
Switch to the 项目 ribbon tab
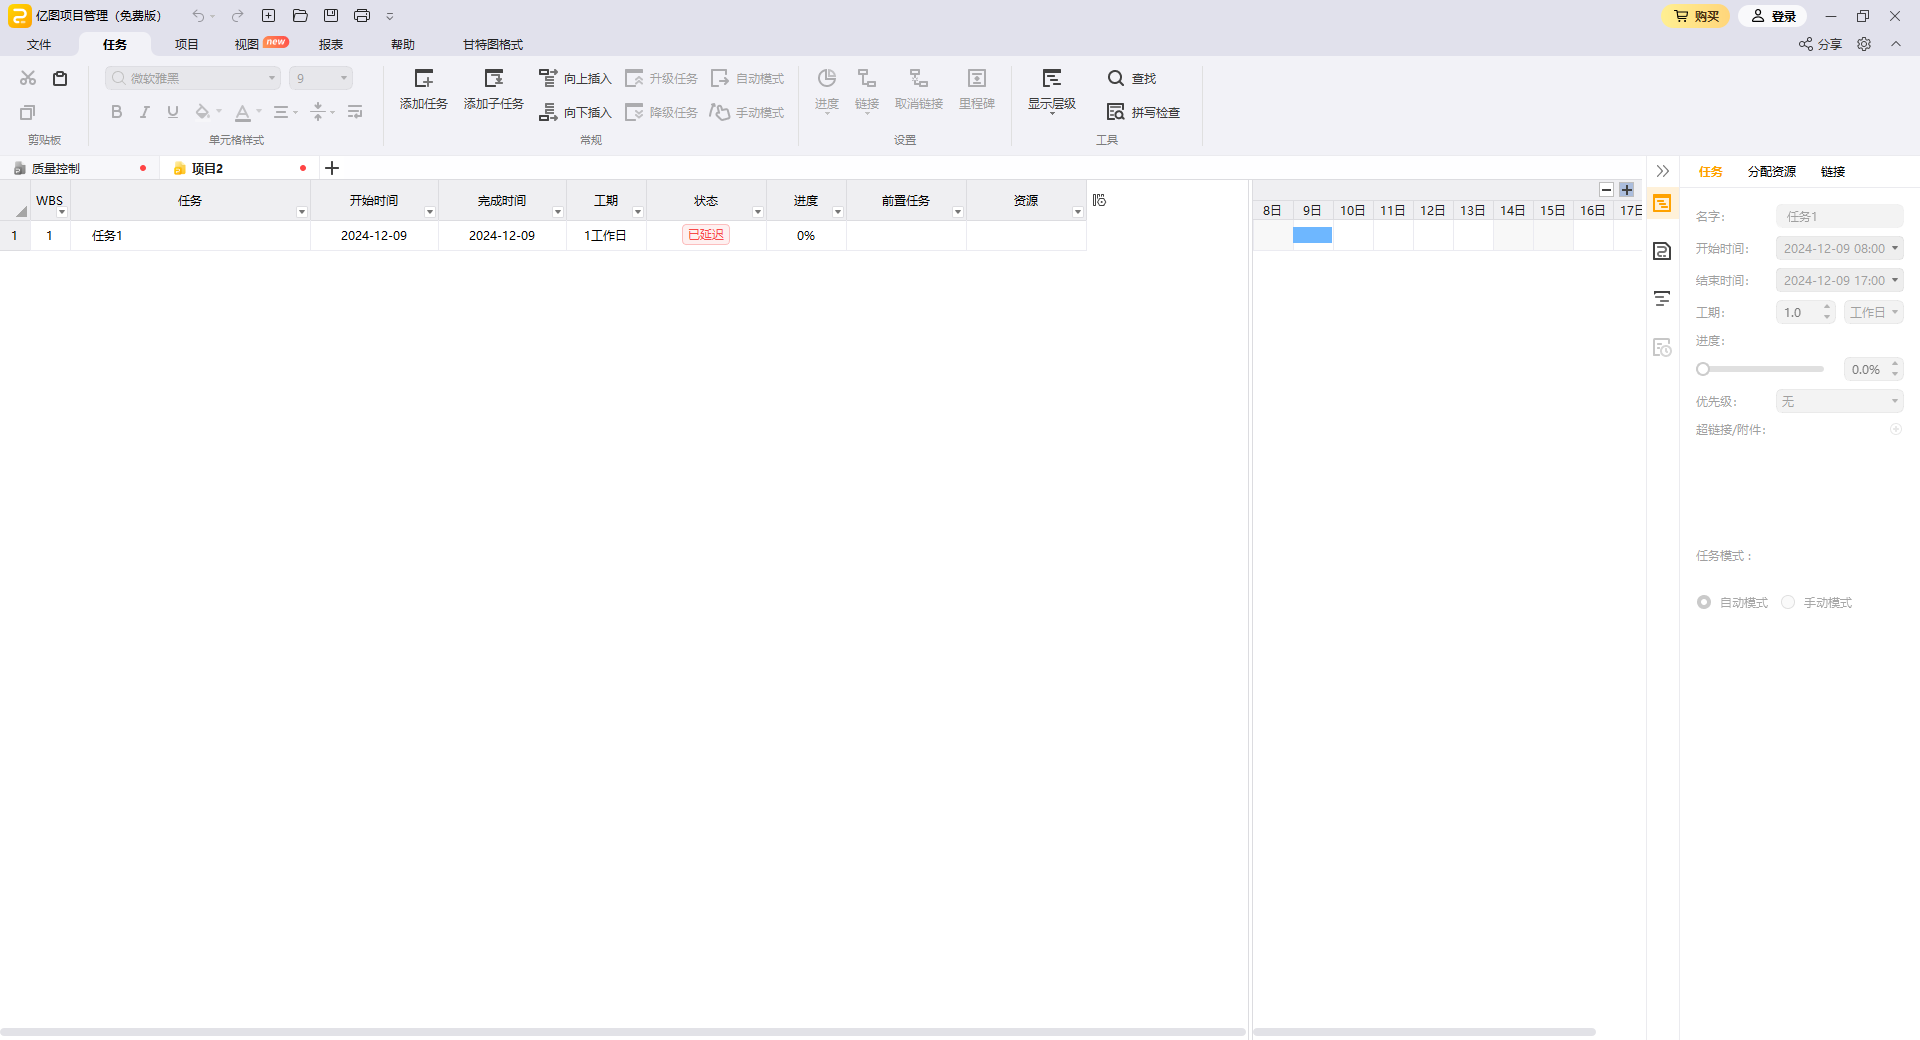(187, 44)
